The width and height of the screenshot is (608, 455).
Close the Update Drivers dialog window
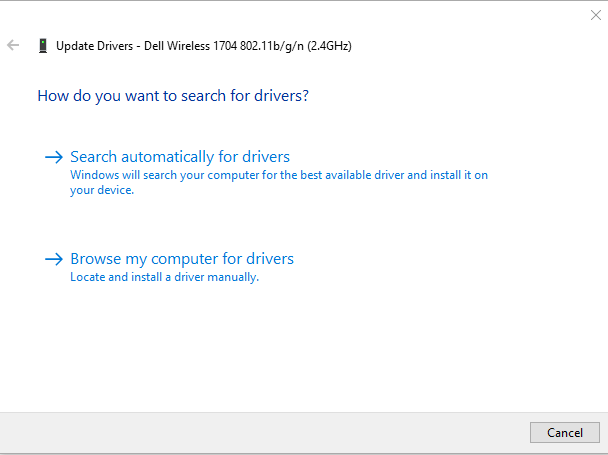596,15
